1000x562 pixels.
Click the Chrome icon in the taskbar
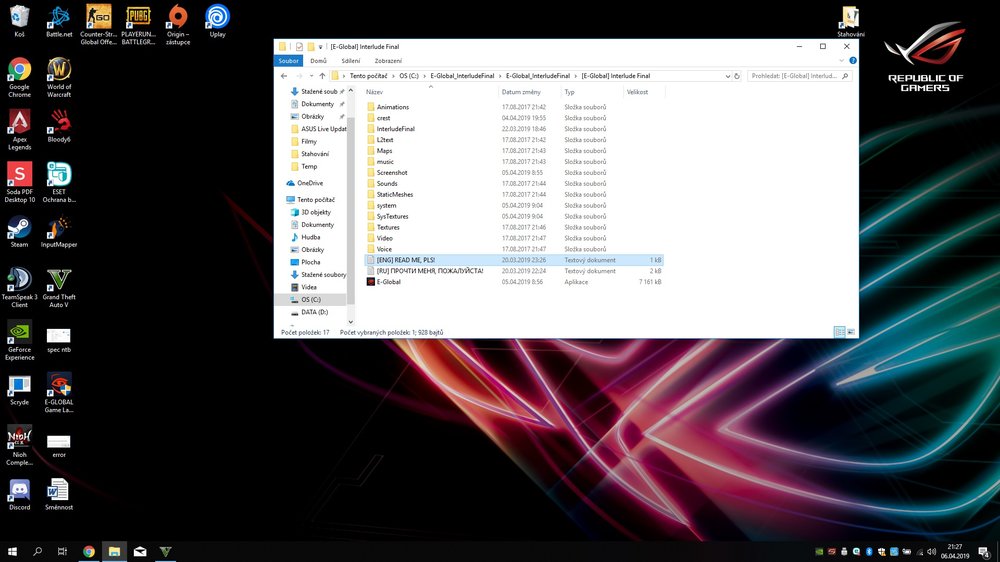pyautogui.click(x=88, y=551)
